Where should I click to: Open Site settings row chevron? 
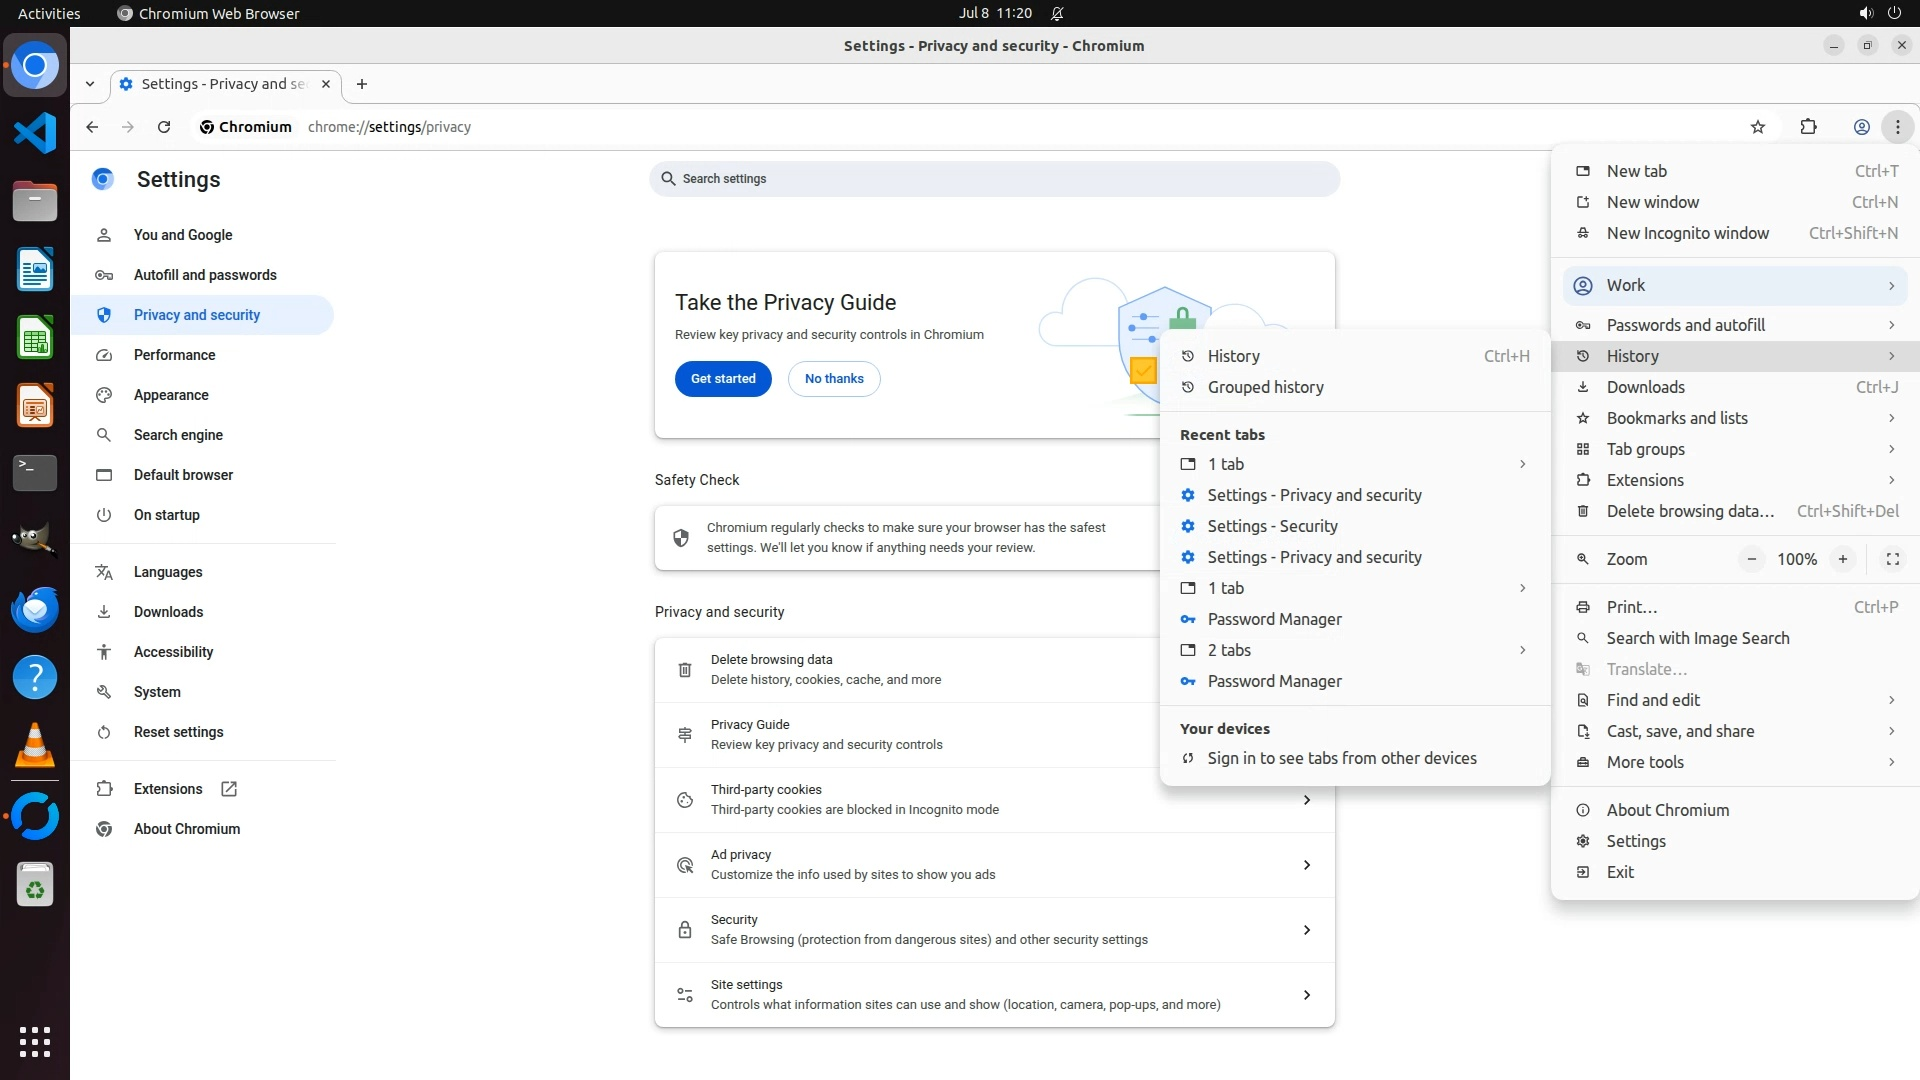(x=1306, y=995)
